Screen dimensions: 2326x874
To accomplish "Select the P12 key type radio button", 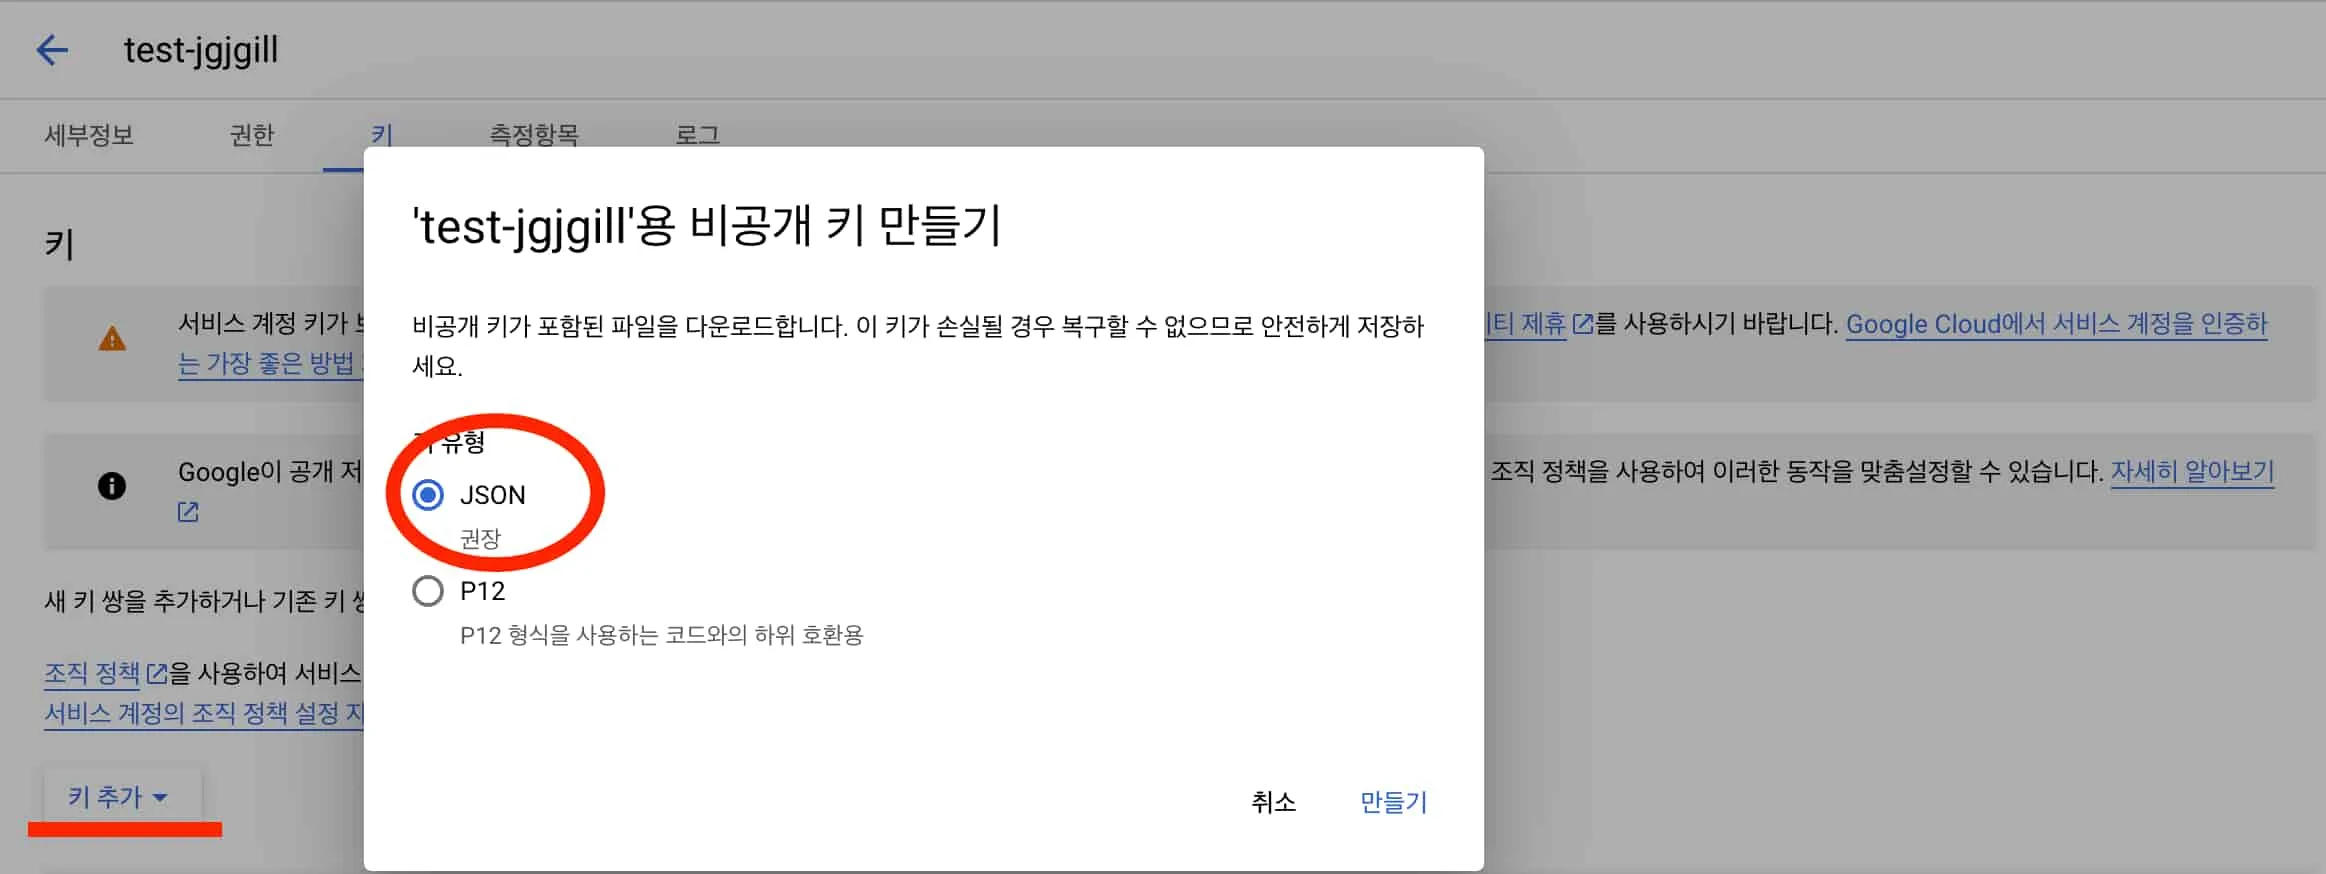I will 428,591.
